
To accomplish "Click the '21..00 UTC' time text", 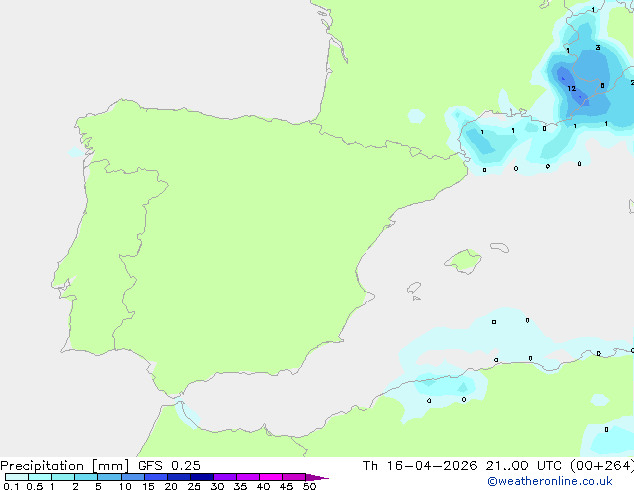I will 524,466.
